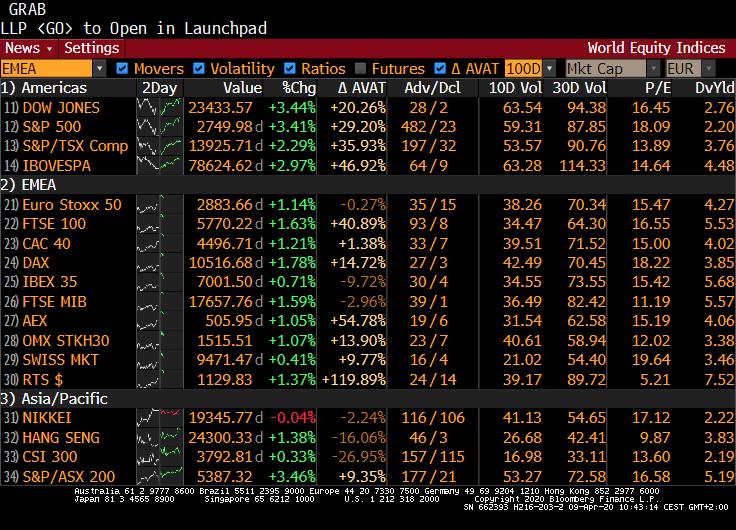Open the EMEA region dropdown arrow
The image size is (736, 530).
[99, 69]
